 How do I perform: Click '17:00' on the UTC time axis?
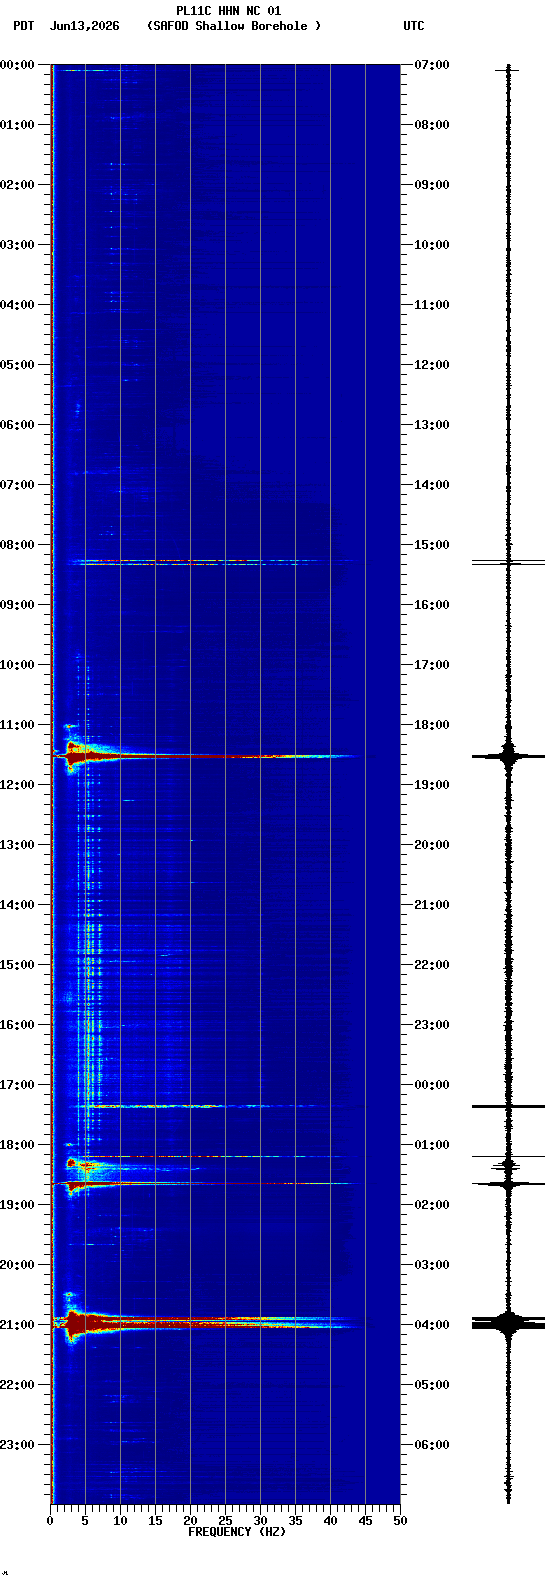pos(432,664)
